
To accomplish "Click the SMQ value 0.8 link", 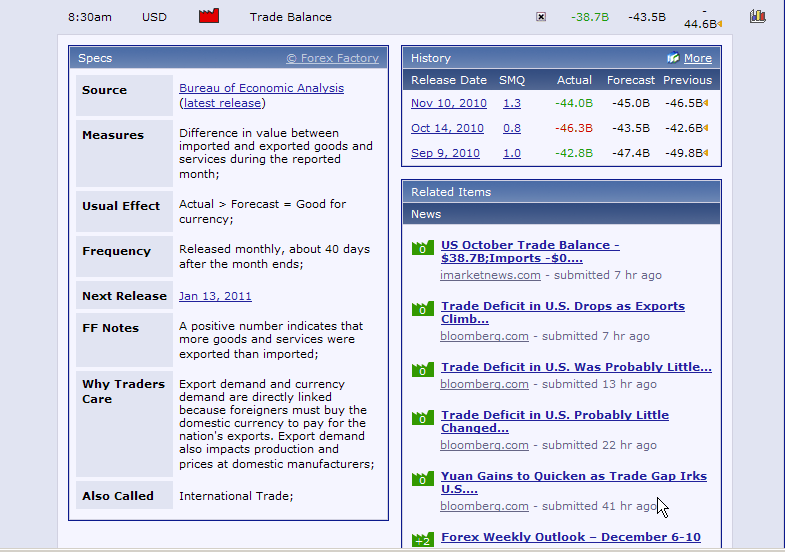I will pos(512,128).
